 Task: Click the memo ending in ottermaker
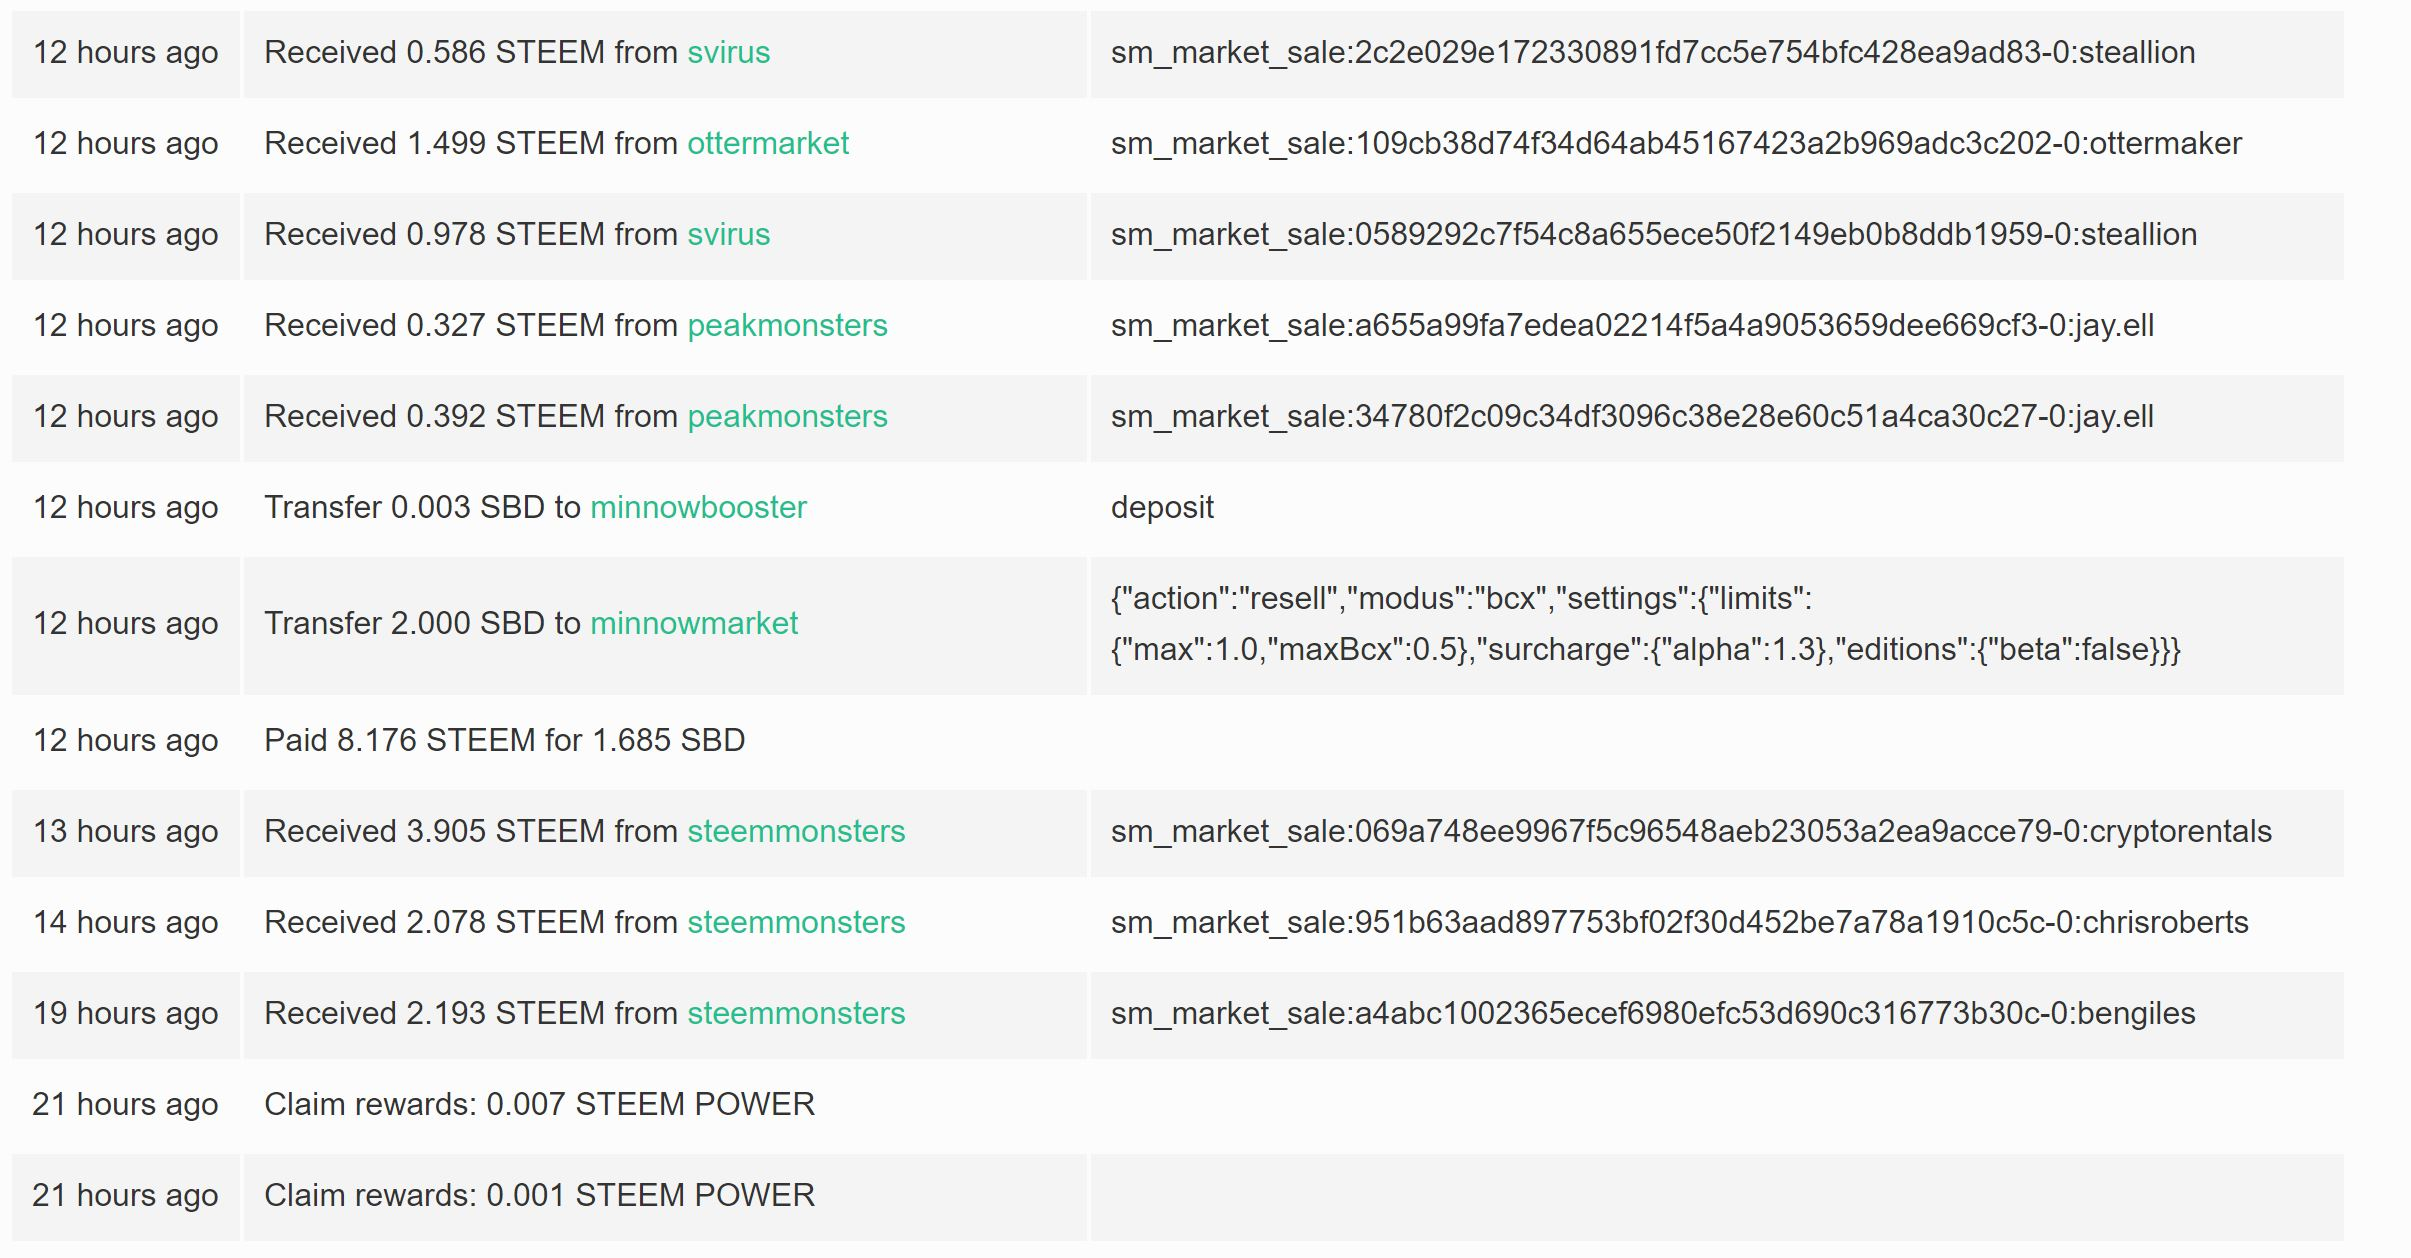(x=1676, y=143)
